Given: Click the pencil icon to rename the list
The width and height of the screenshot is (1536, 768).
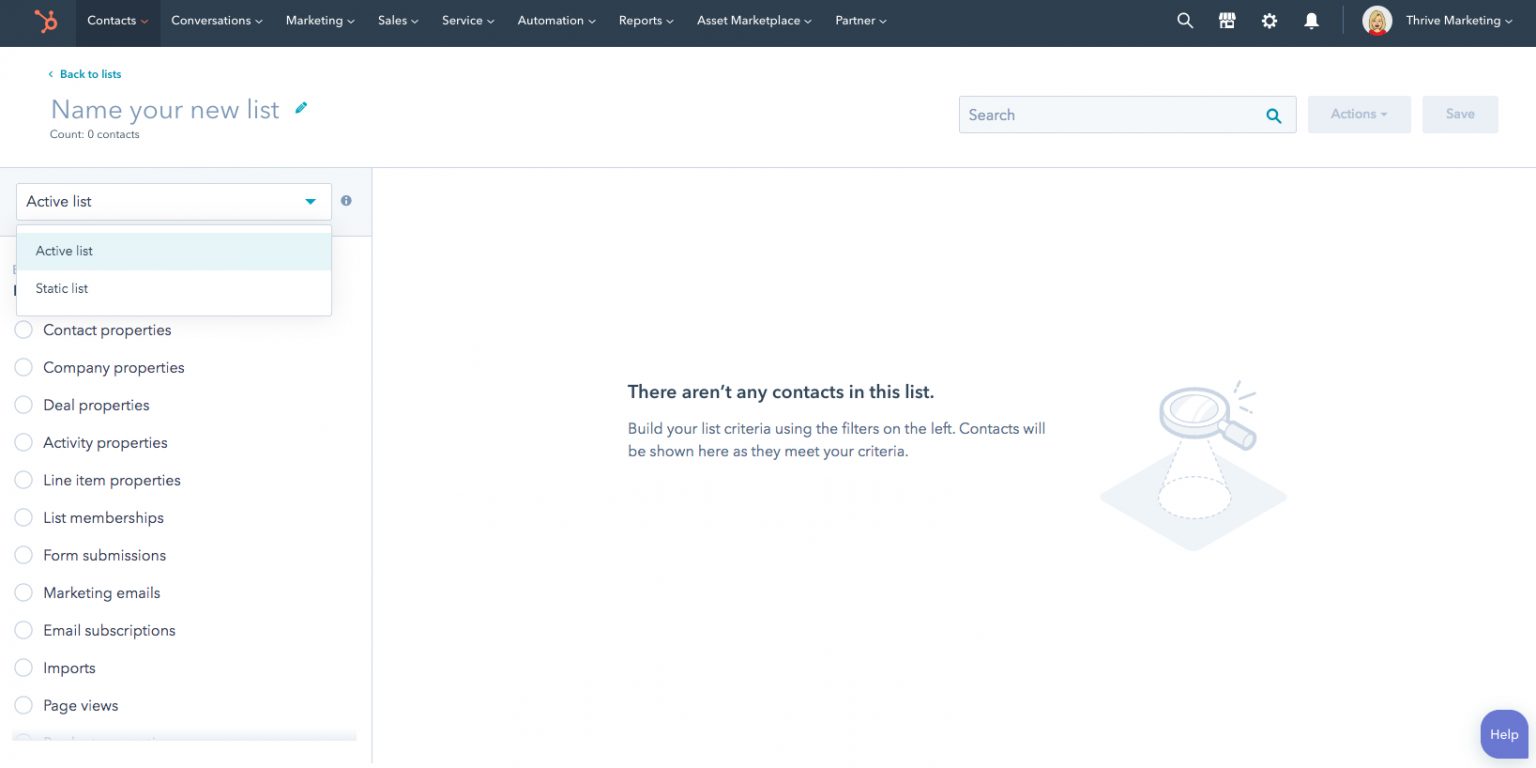Looking at the screenshot, I should (301, 108).
